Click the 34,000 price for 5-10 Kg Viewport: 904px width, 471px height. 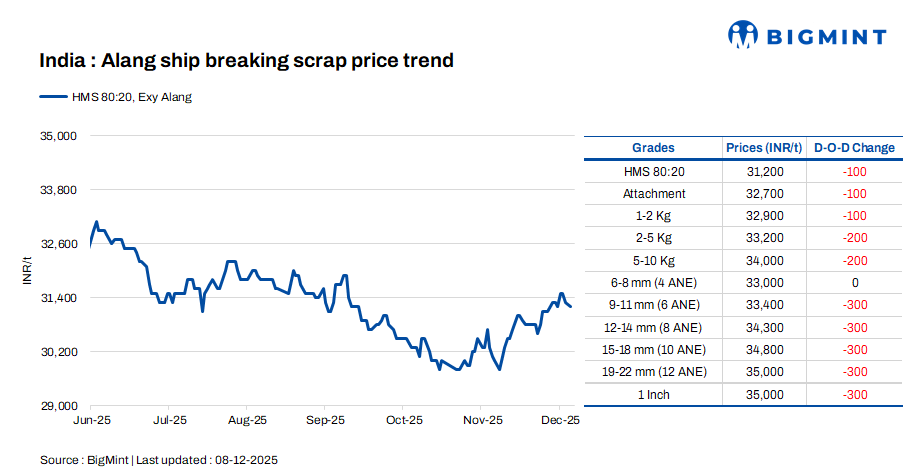click(765, 261)
